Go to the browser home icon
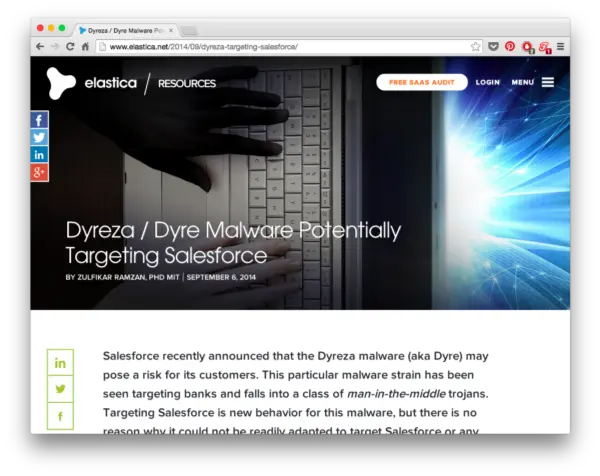Screen dimensions: 600x476 85,47
